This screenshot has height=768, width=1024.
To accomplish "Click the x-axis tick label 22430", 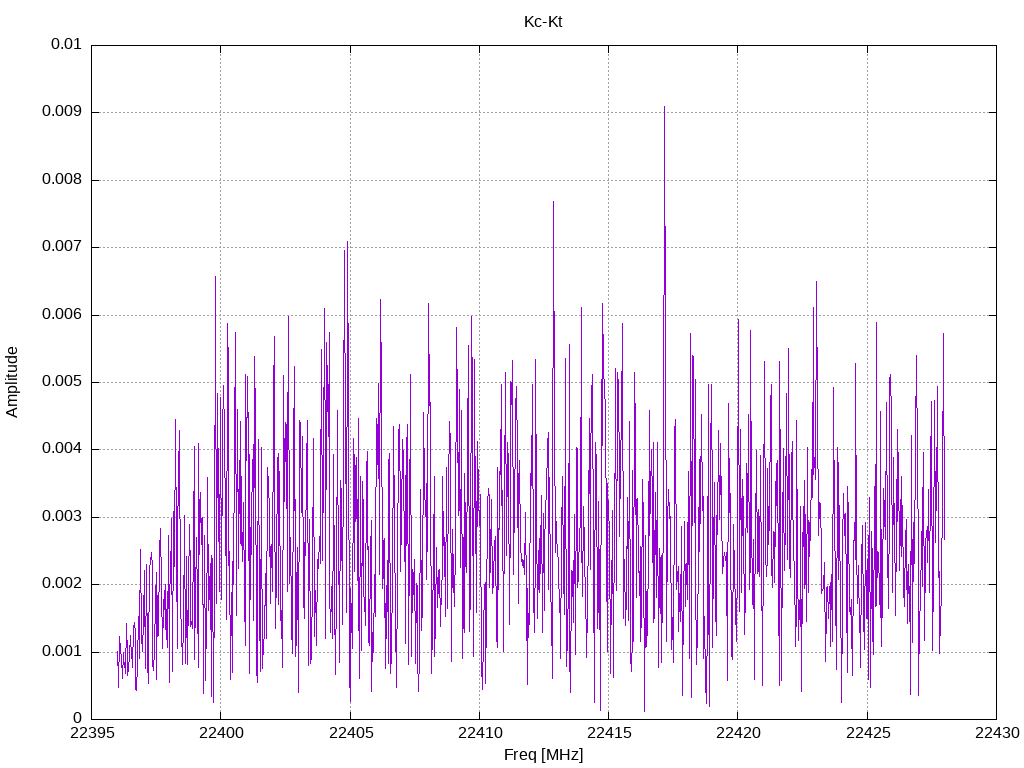I will (x=997, y=733).
